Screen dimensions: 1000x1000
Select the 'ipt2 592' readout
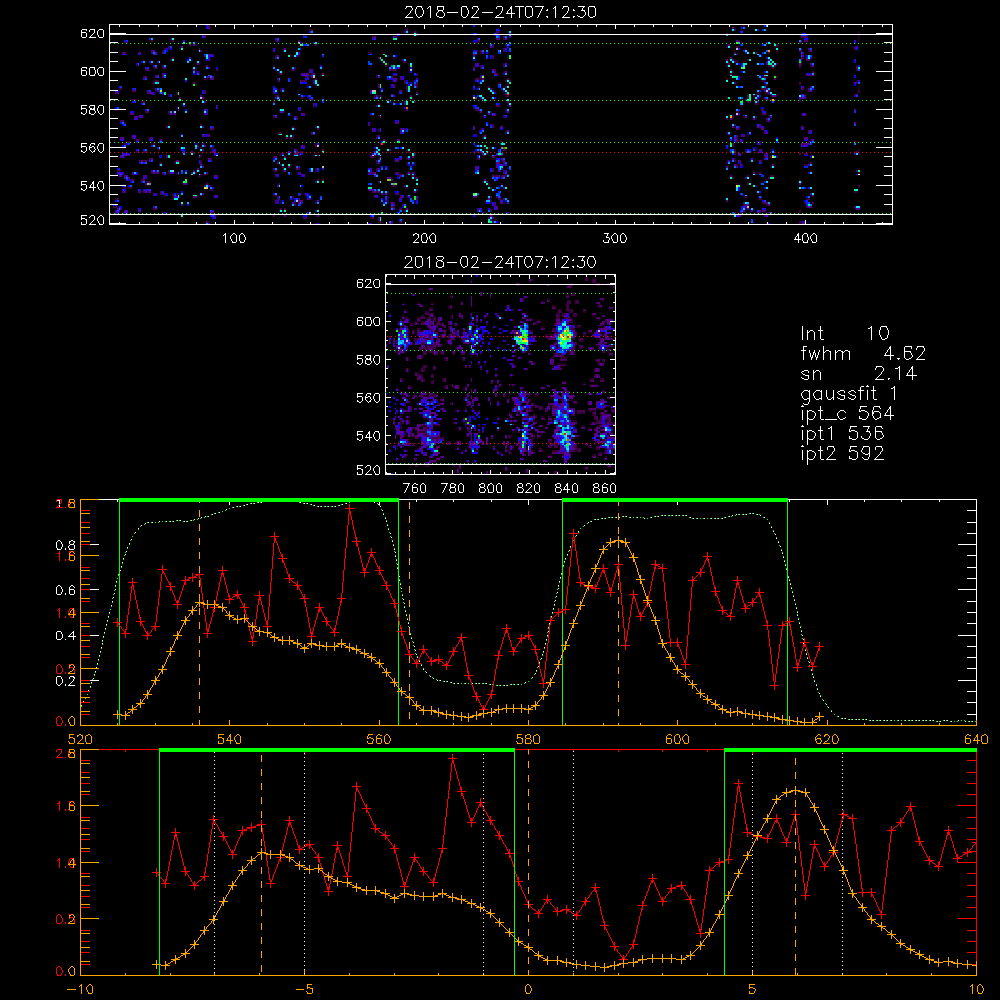tap(842, 453)
